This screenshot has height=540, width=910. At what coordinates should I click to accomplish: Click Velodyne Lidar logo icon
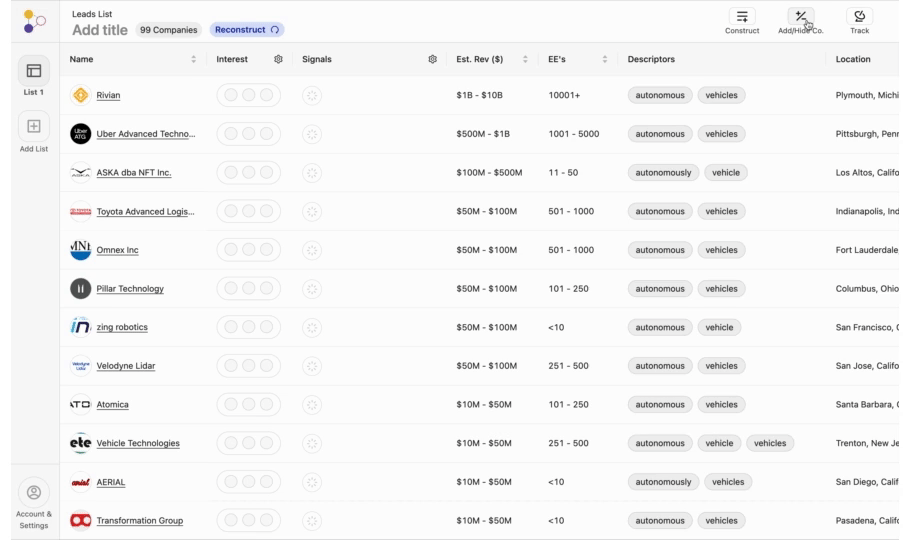81,366
